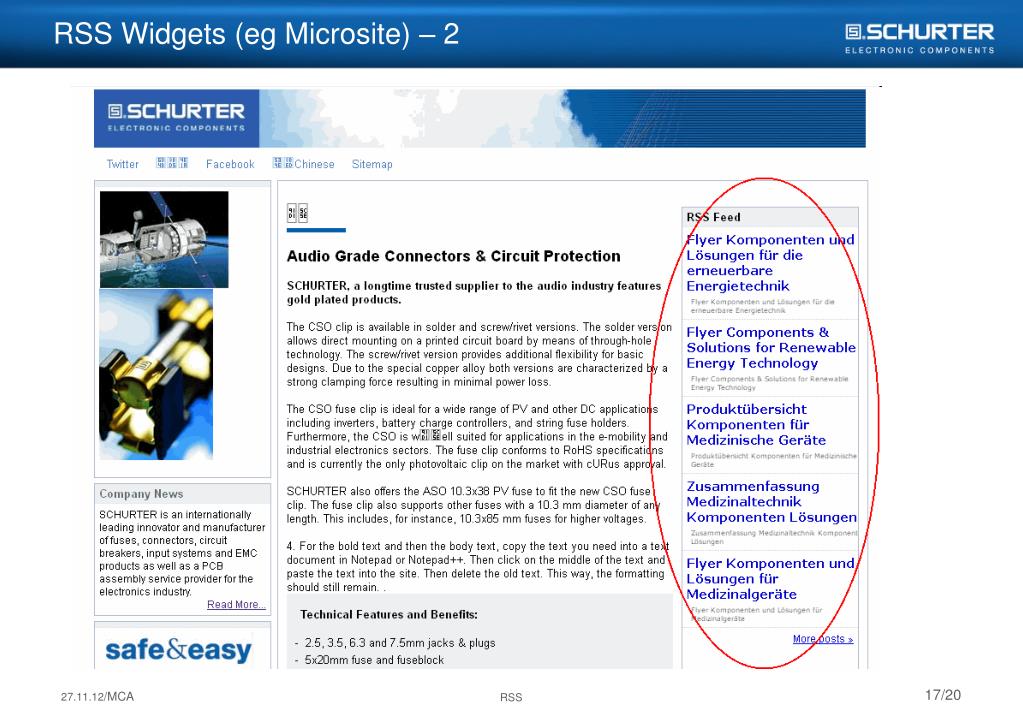This screenshot has width=1023, height=723.
Task: Open the Sitemap link
Action: point(372,164)
